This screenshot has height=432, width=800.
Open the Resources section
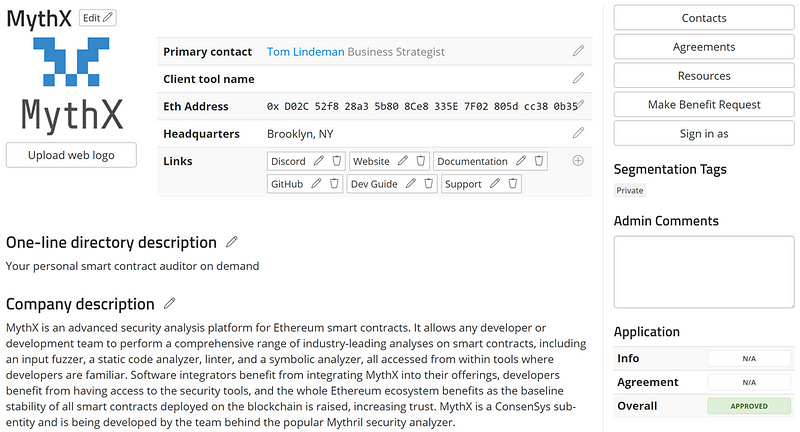[704, 75]
